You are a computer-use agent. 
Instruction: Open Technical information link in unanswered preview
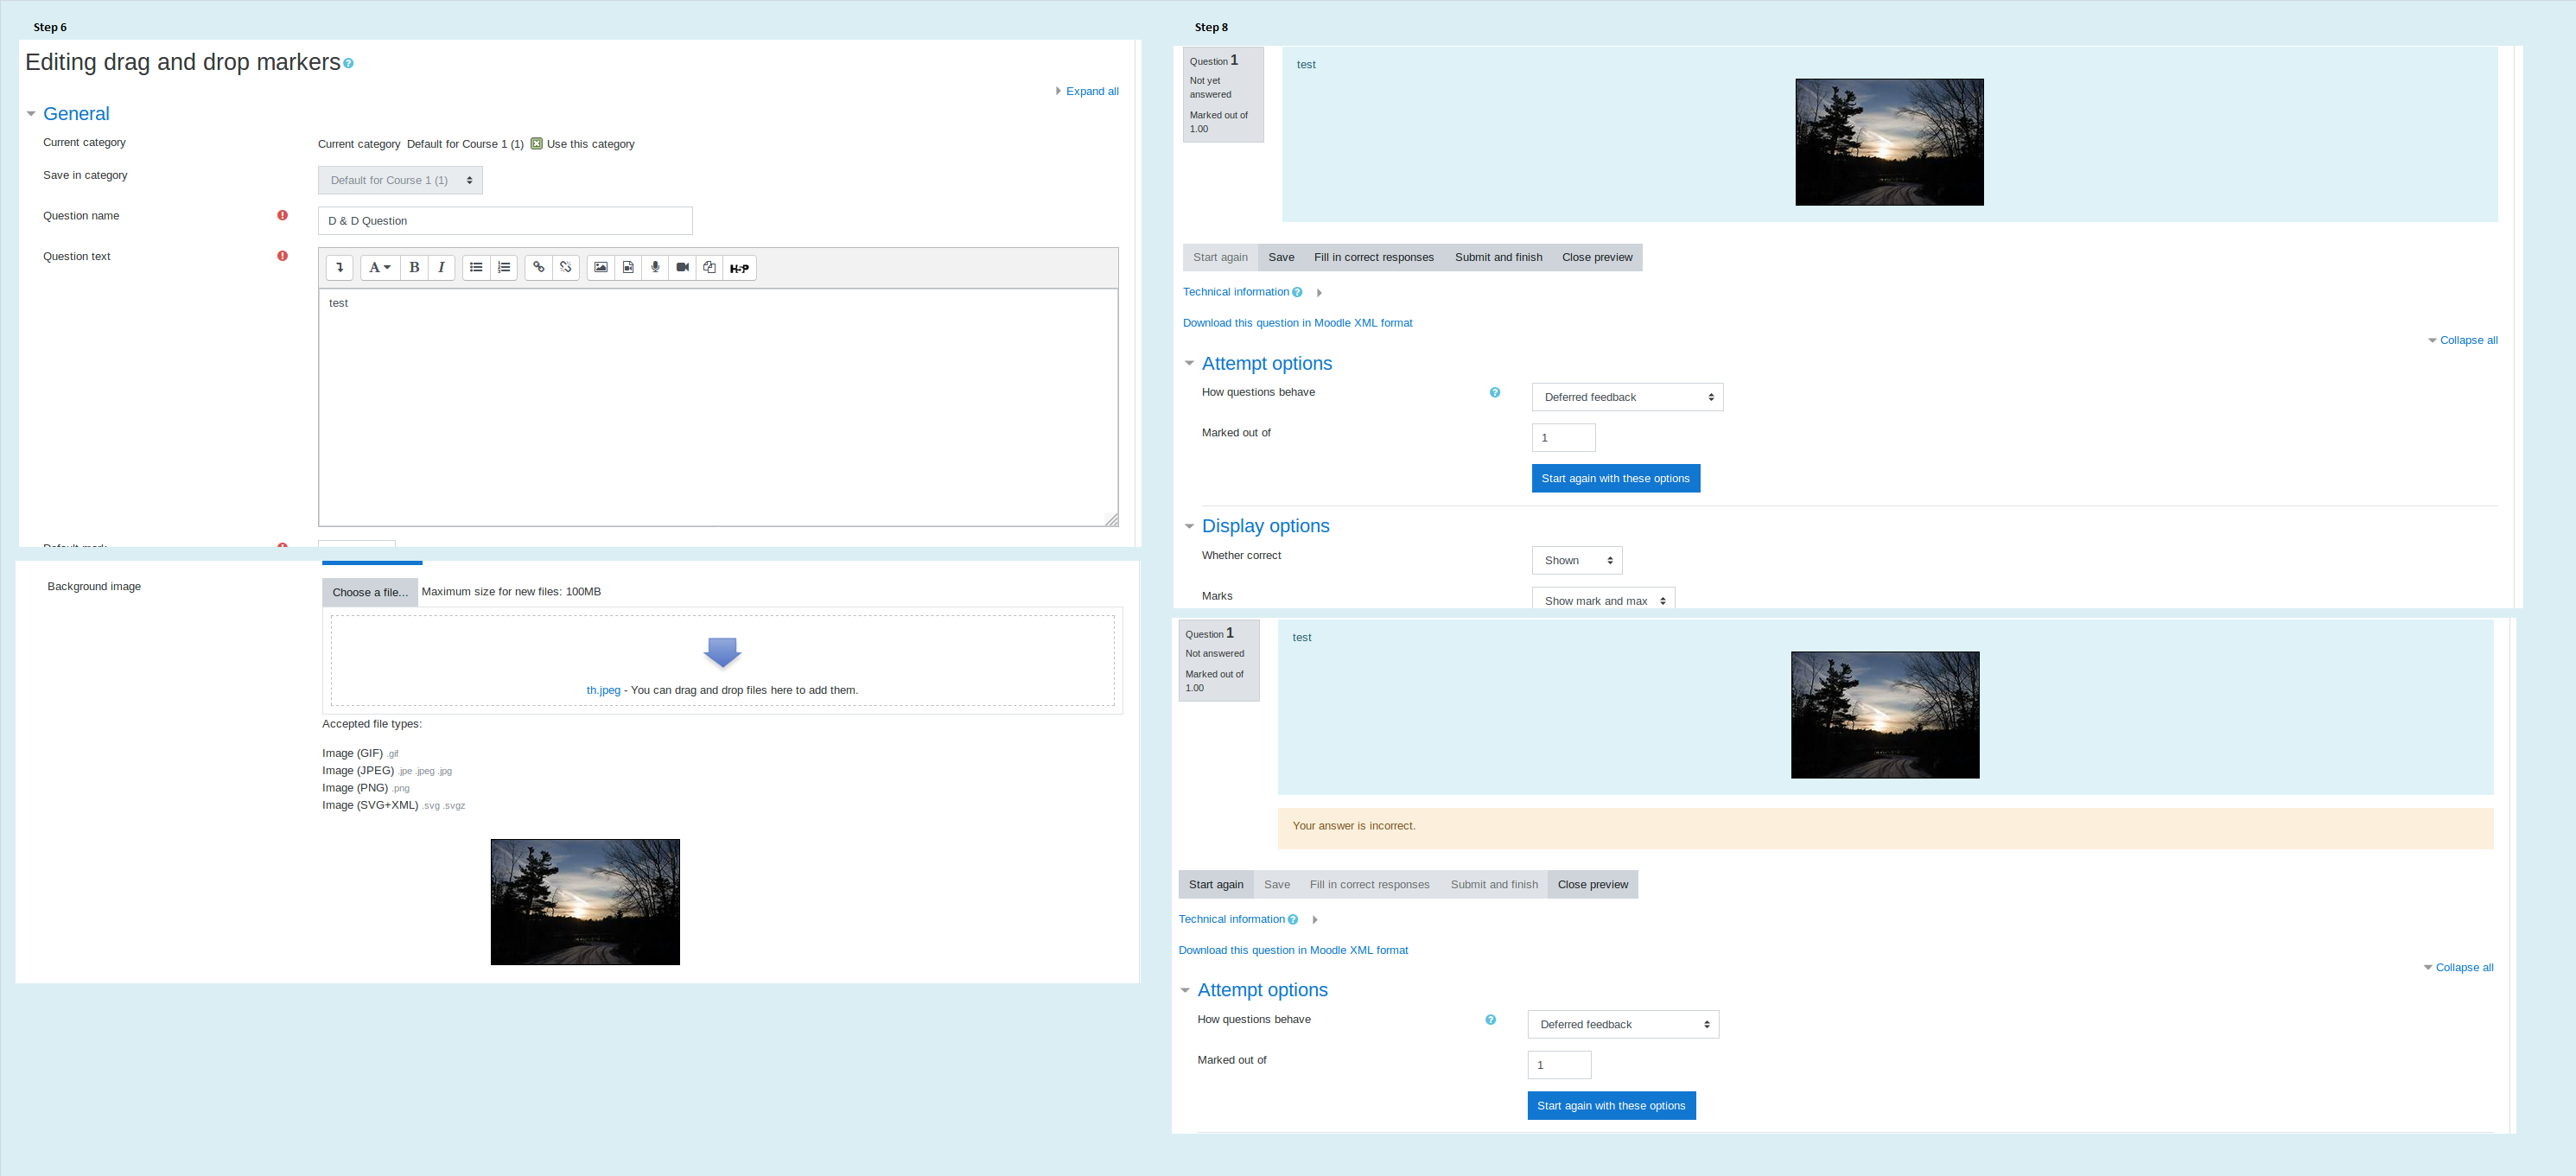(x=1236, y=292)
